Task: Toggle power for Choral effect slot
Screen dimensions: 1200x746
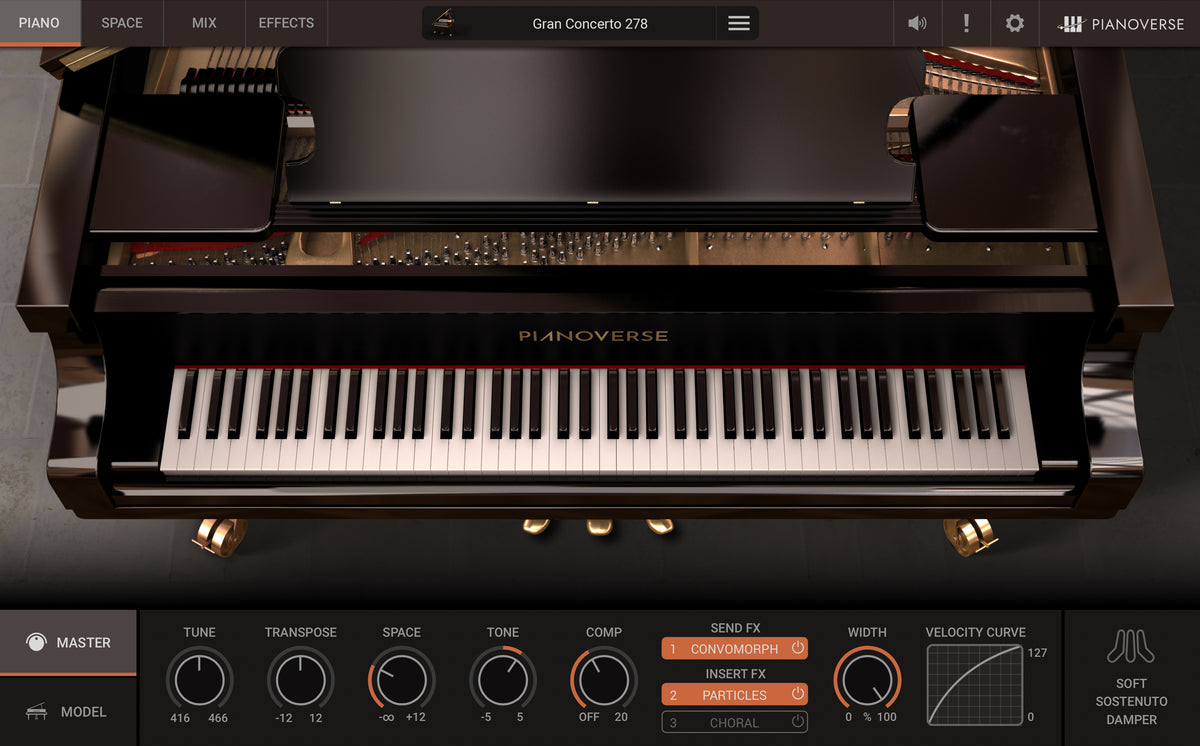Action: coord(797,722)
